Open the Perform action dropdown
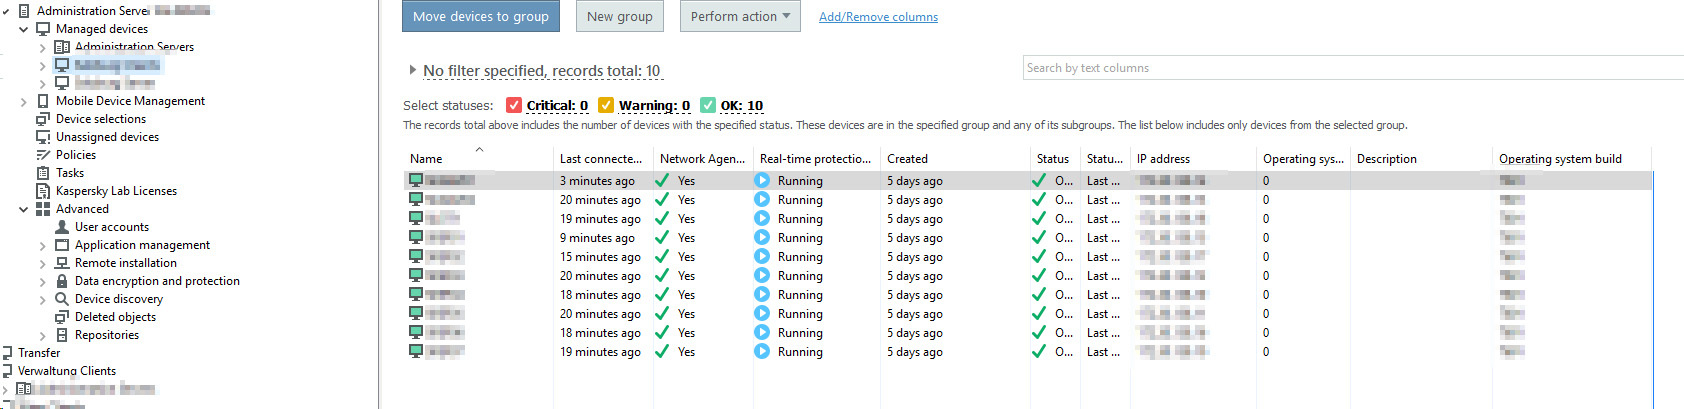The width and height of the screenshot is (1684, 409). (x=740, y=16)
